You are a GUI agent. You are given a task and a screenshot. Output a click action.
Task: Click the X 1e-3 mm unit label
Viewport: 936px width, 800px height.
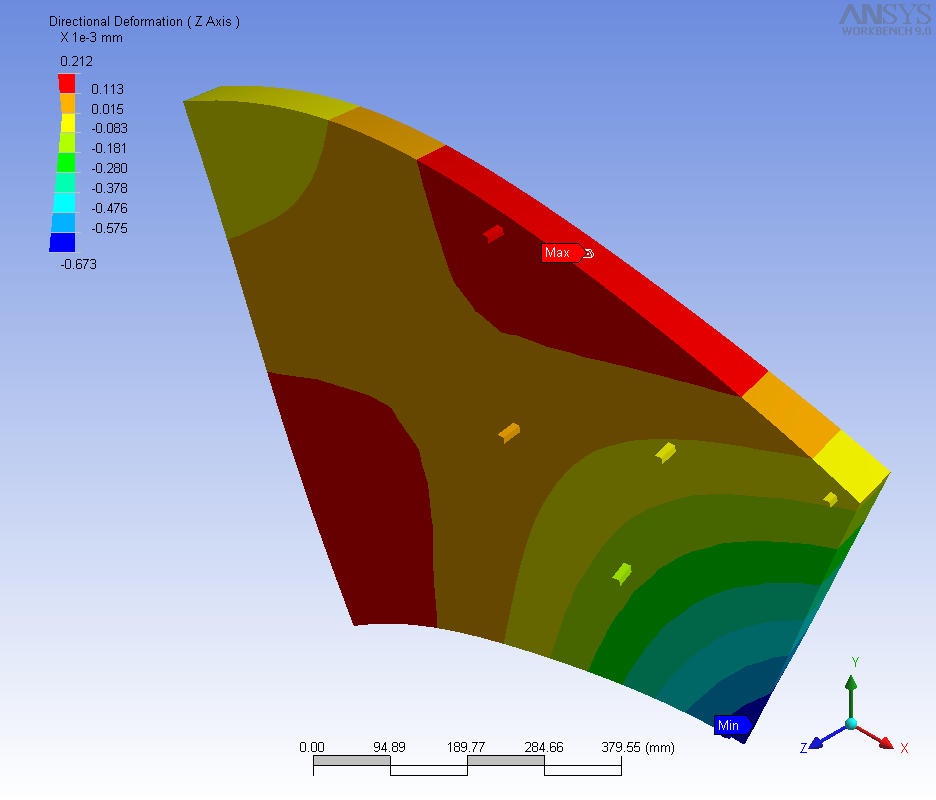91,38
